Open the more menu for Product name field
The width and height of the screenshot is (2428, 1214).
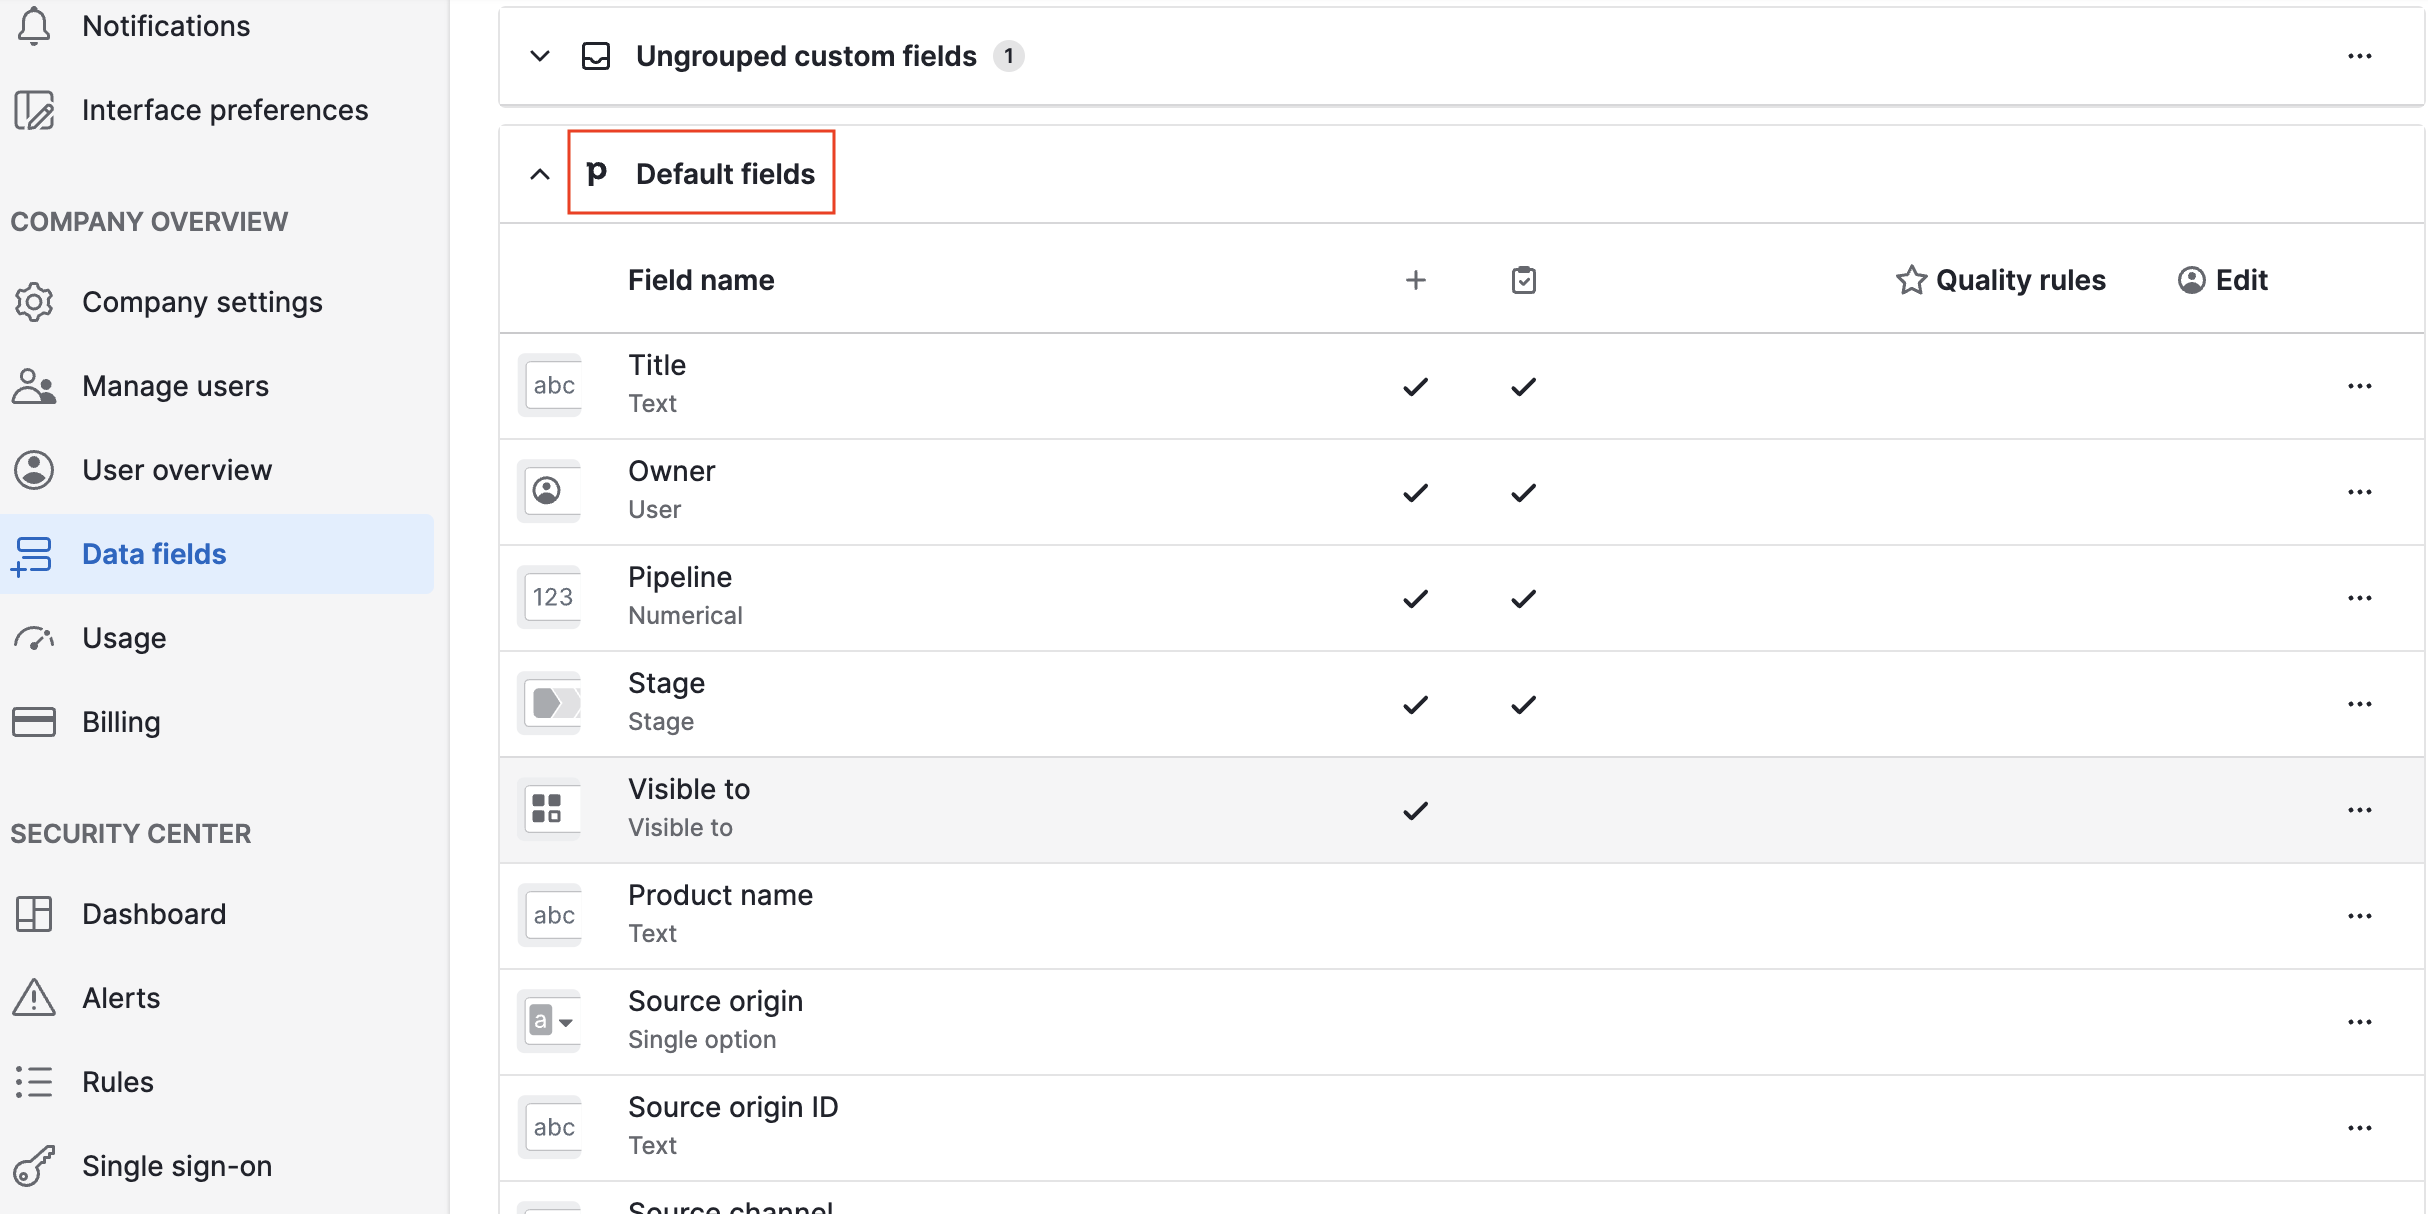click(2360, 916)
